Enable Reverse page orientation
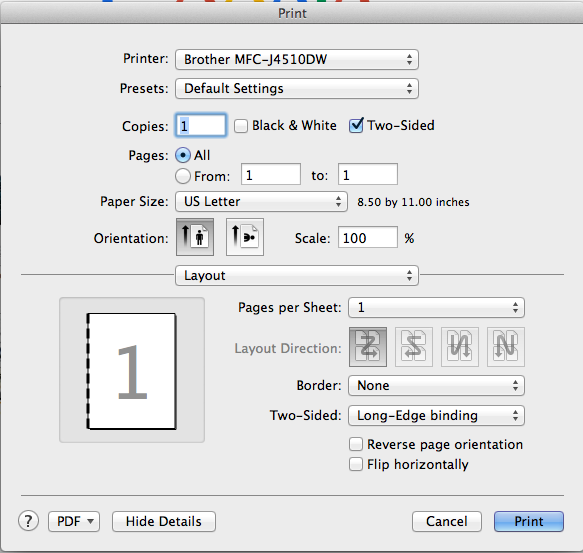Image resolution: width=583 pixels, height=553 pixels. [x=356, y=444]
